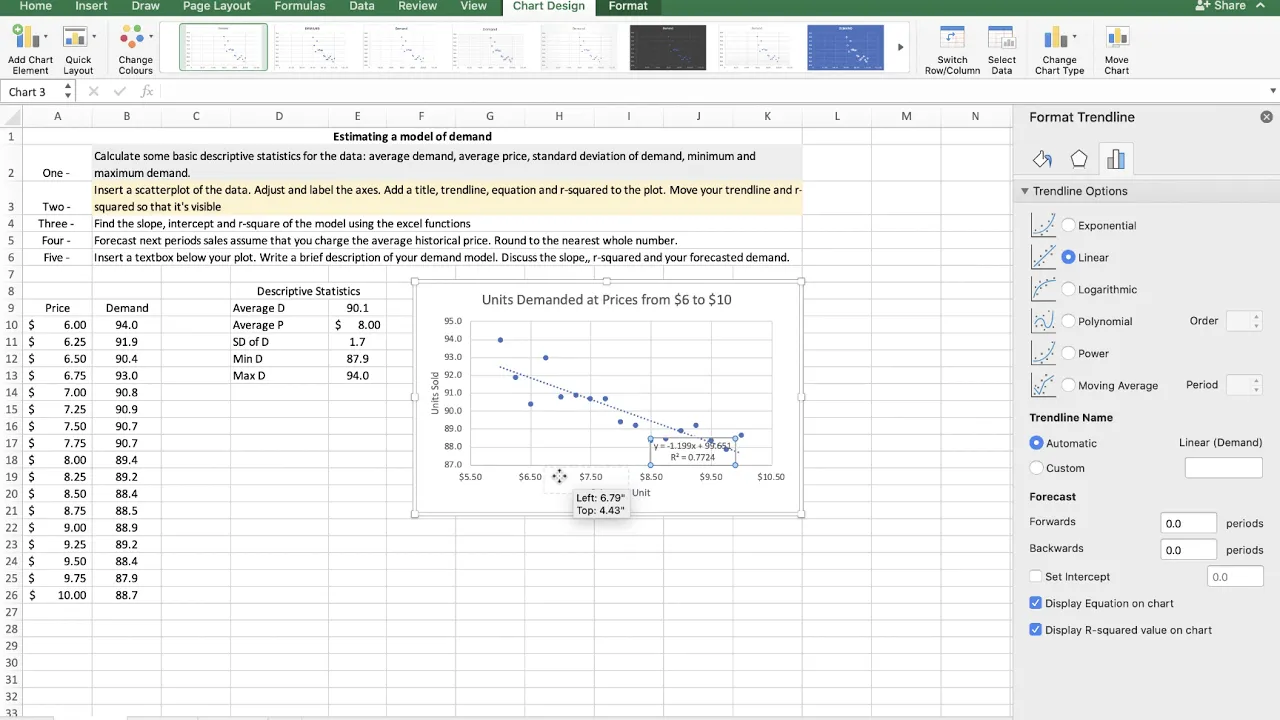Click the Change Colours icon

tap(131, 38)
